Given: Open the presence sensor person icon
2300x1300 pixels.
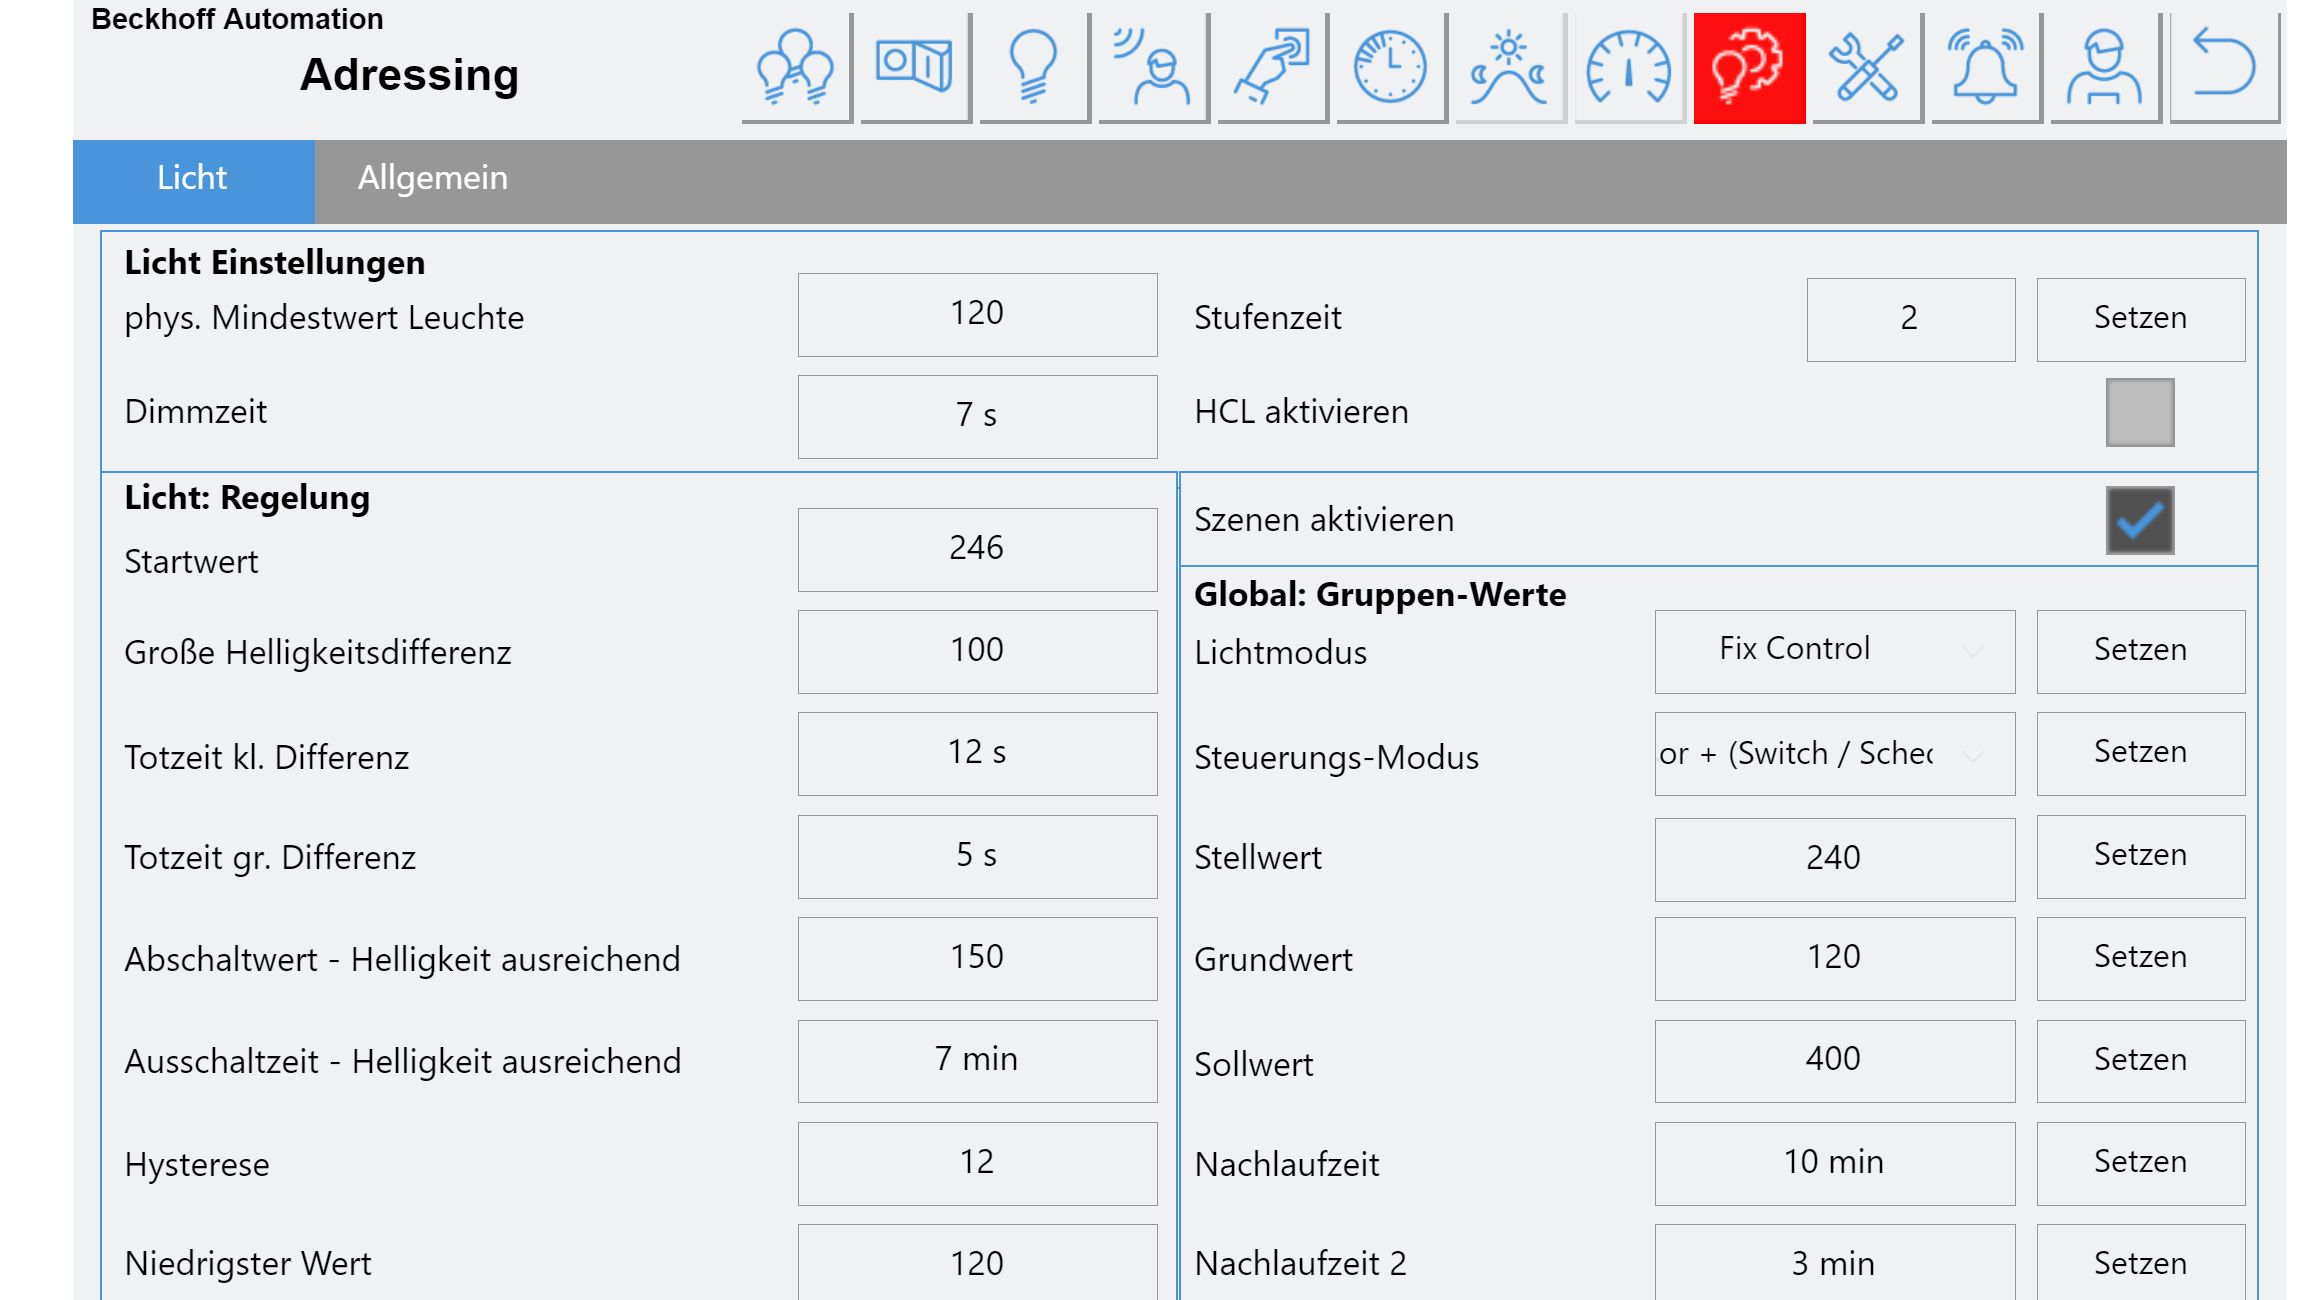Looking at the screenshot, I should click(1153, 68).
